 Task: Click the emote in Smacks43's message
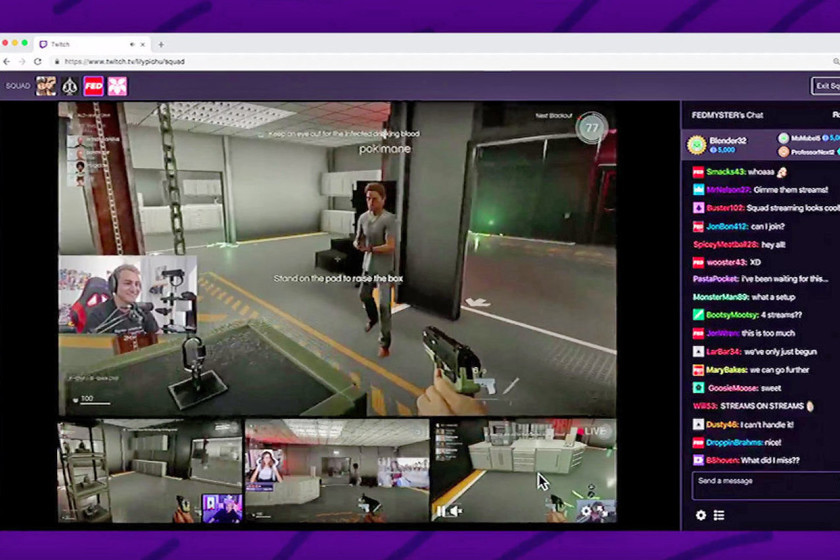[782, 172]
